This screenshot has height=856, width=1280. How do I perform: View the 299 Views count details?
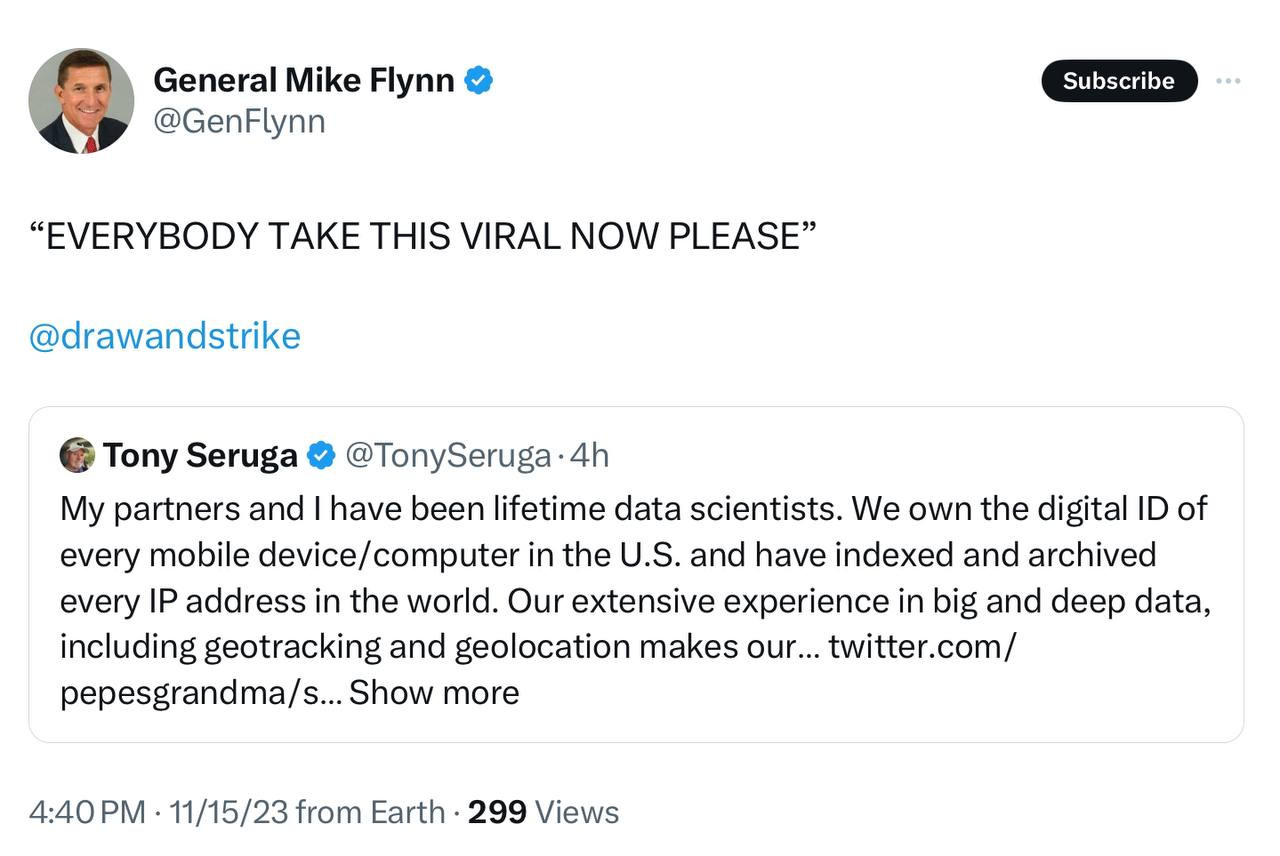[543, 812]
